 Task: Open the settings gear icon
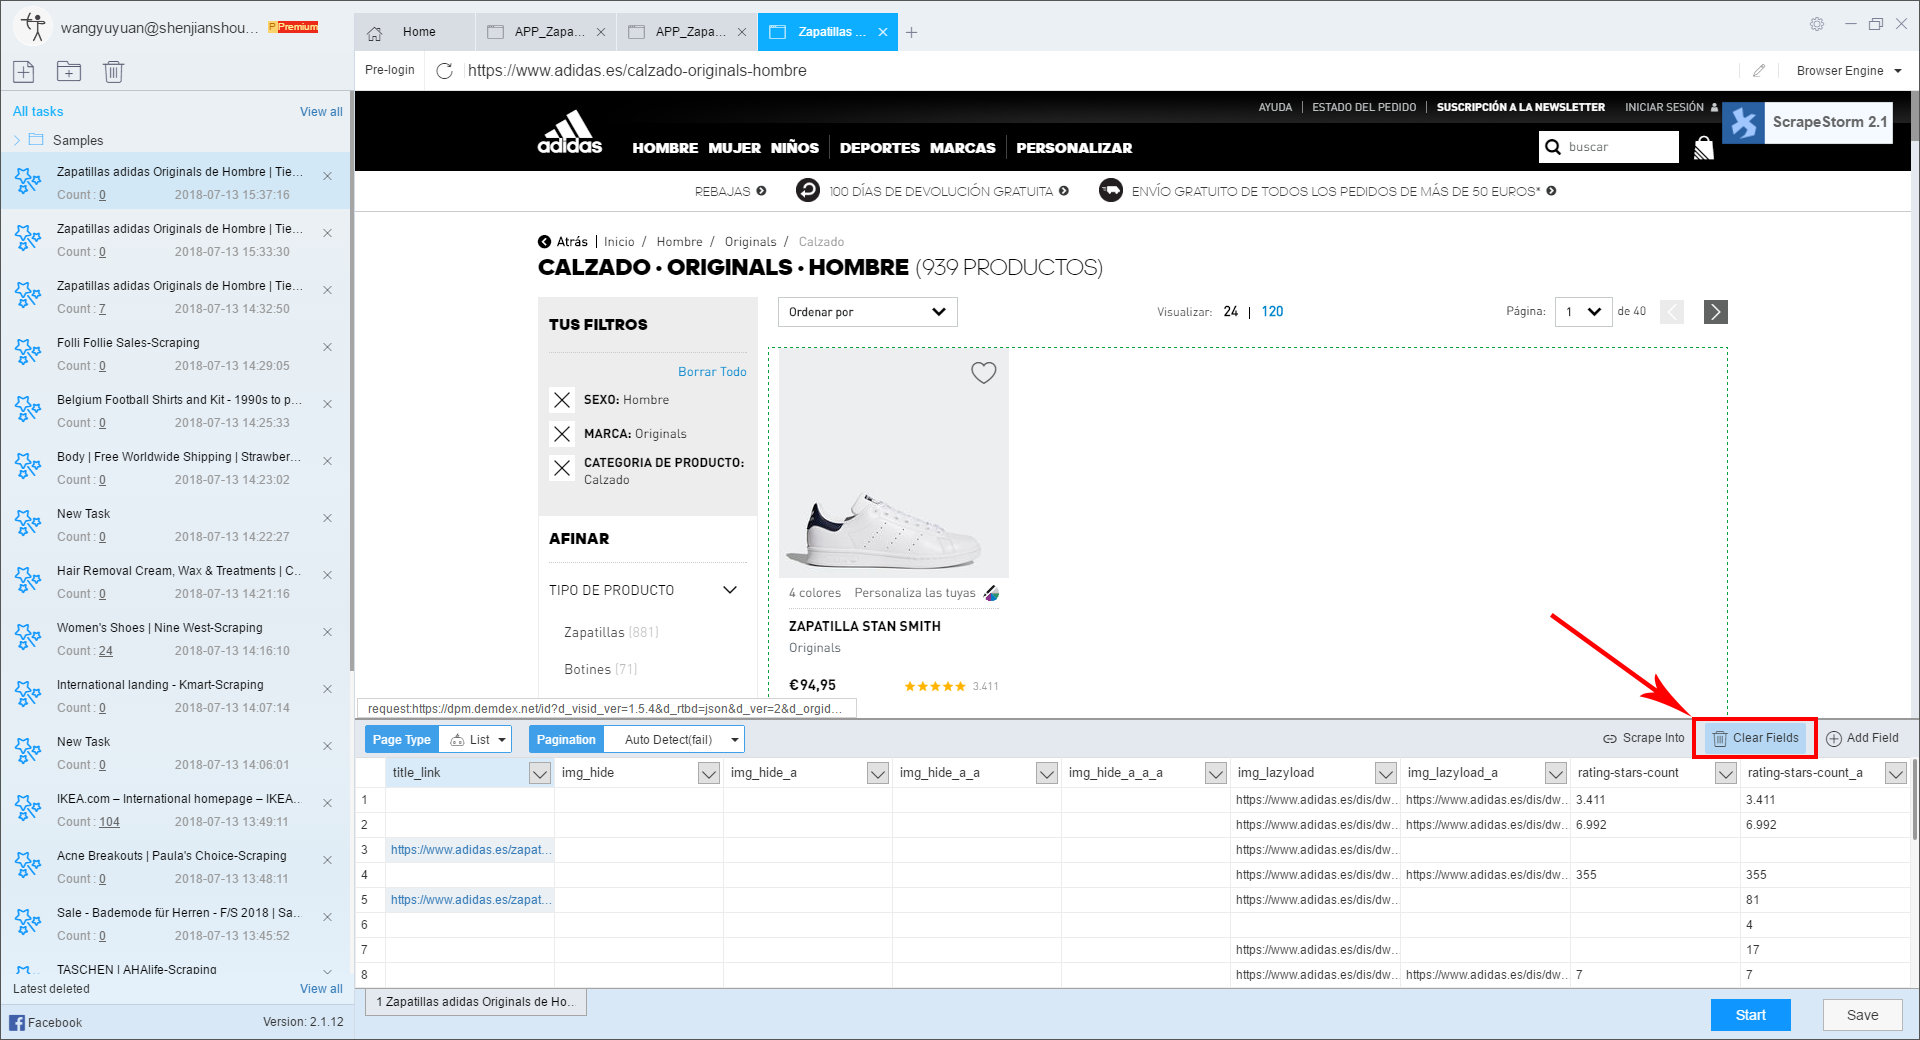[1817, 24]
